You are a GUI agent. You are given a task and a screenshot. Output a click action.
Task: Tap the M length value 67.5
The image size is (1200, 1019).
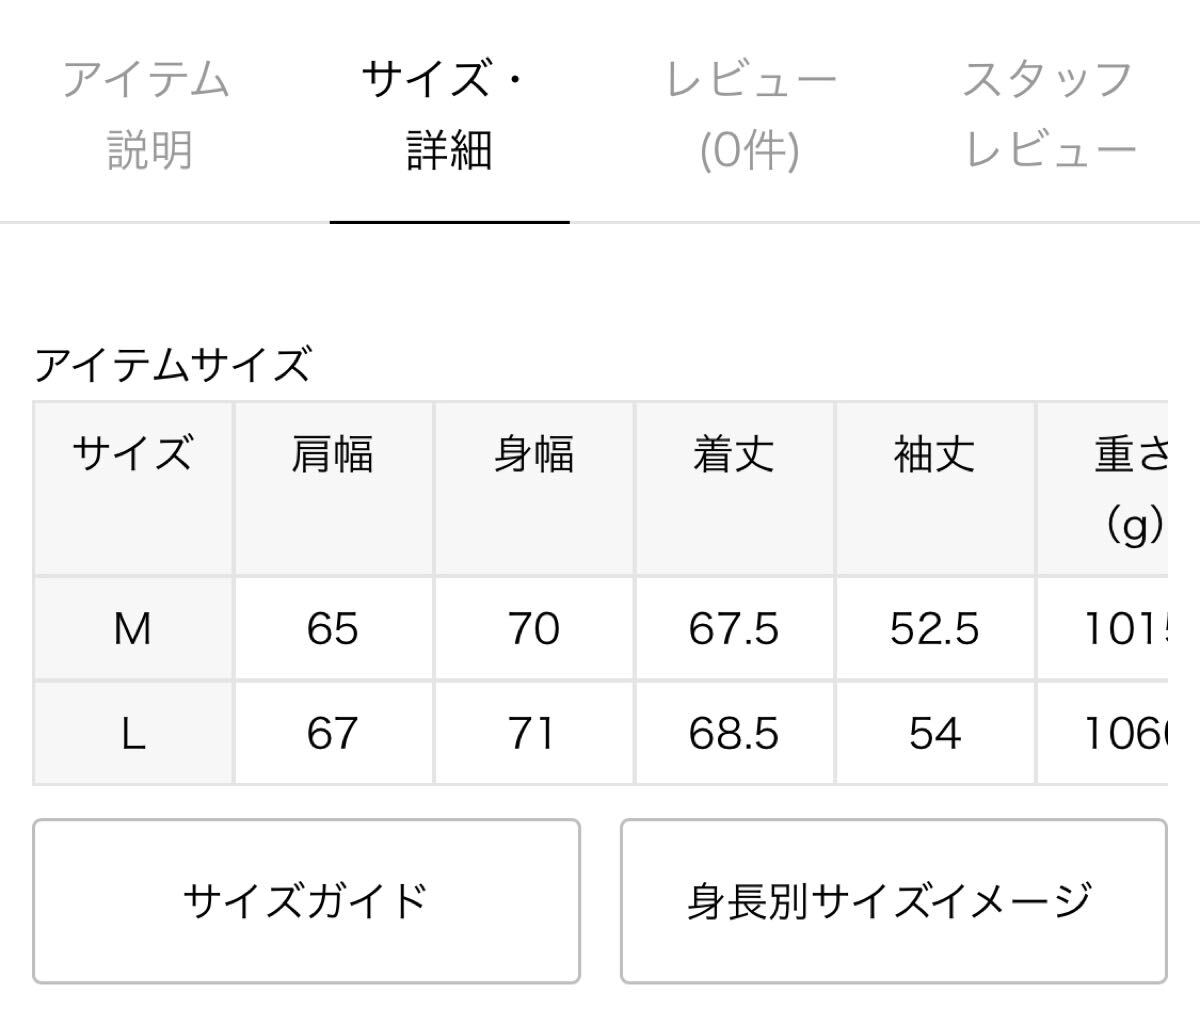pyautogui.click(x=734, y=629)
